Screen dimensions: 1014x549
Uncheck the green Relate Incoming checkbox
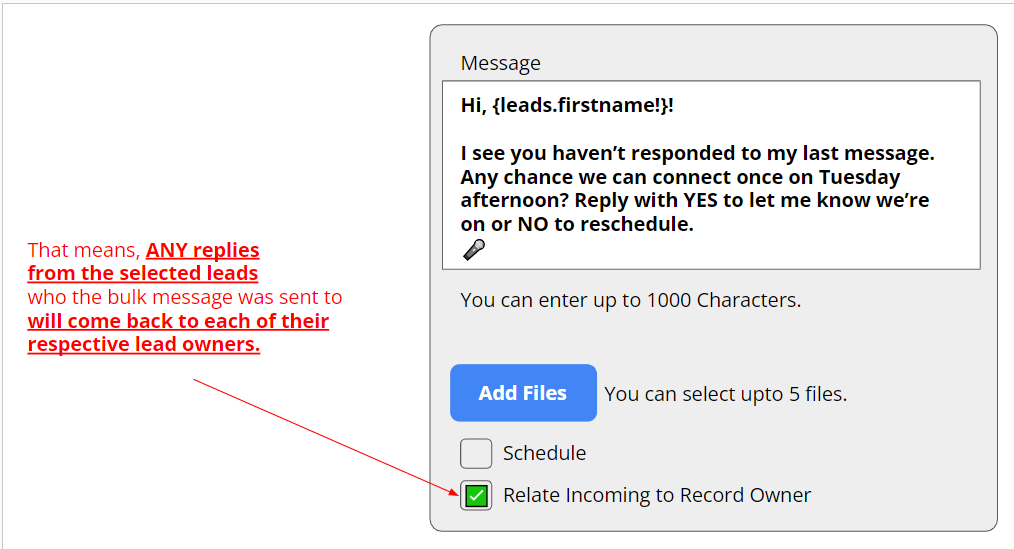pyautogui.click(x=477, y=495)
